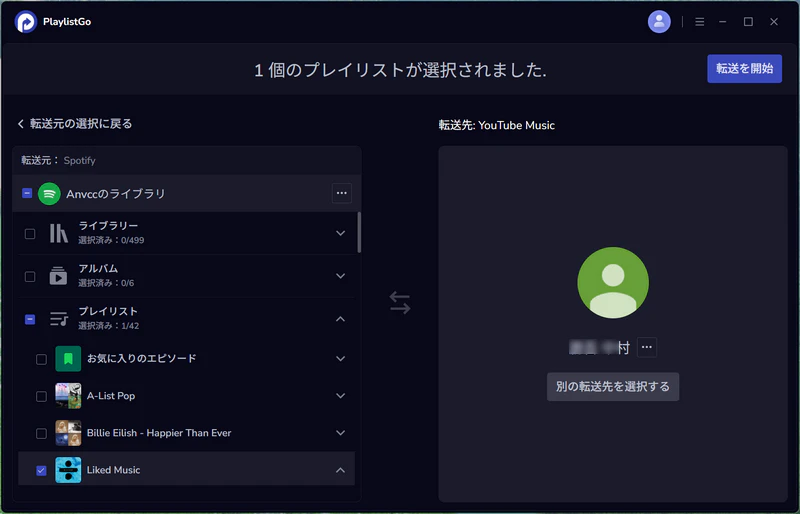Click the Liked Music cover thumbnail
Viewport: 800px width, 514px height.
point(68,470)
